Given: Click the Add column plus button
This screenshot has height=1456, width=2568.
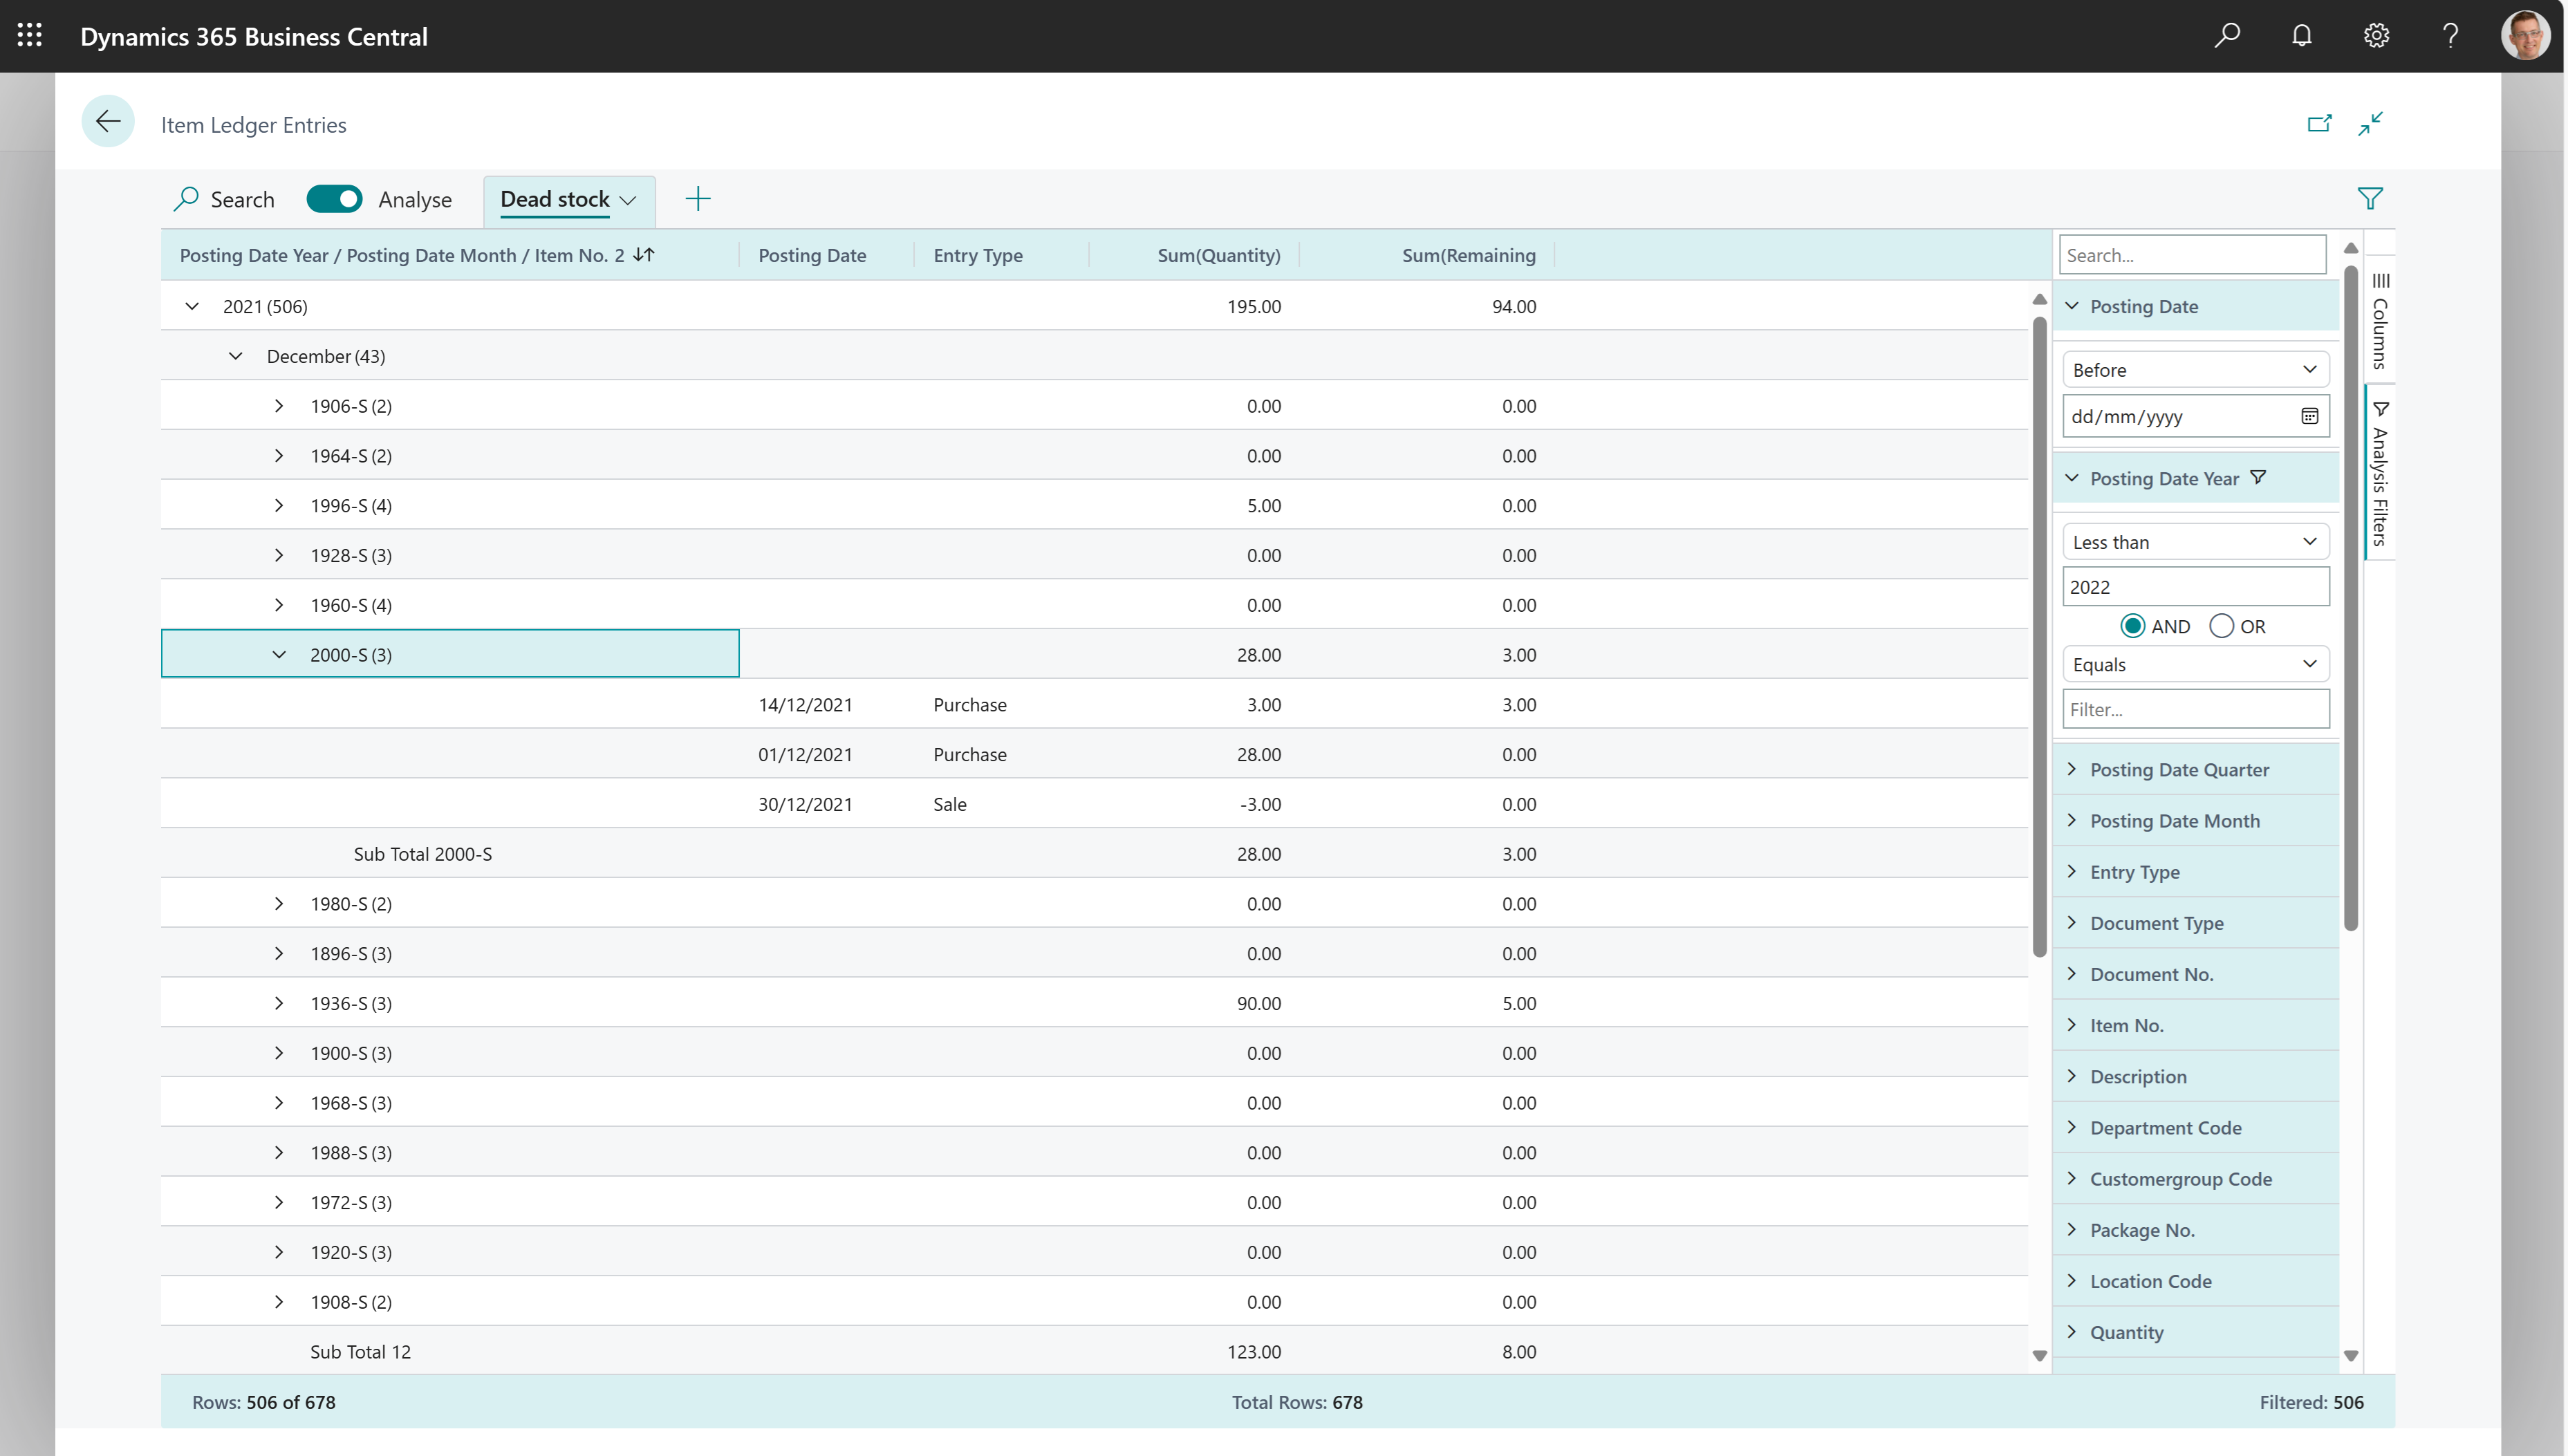Looking at the screenshot, I should (x=697, y=198).
